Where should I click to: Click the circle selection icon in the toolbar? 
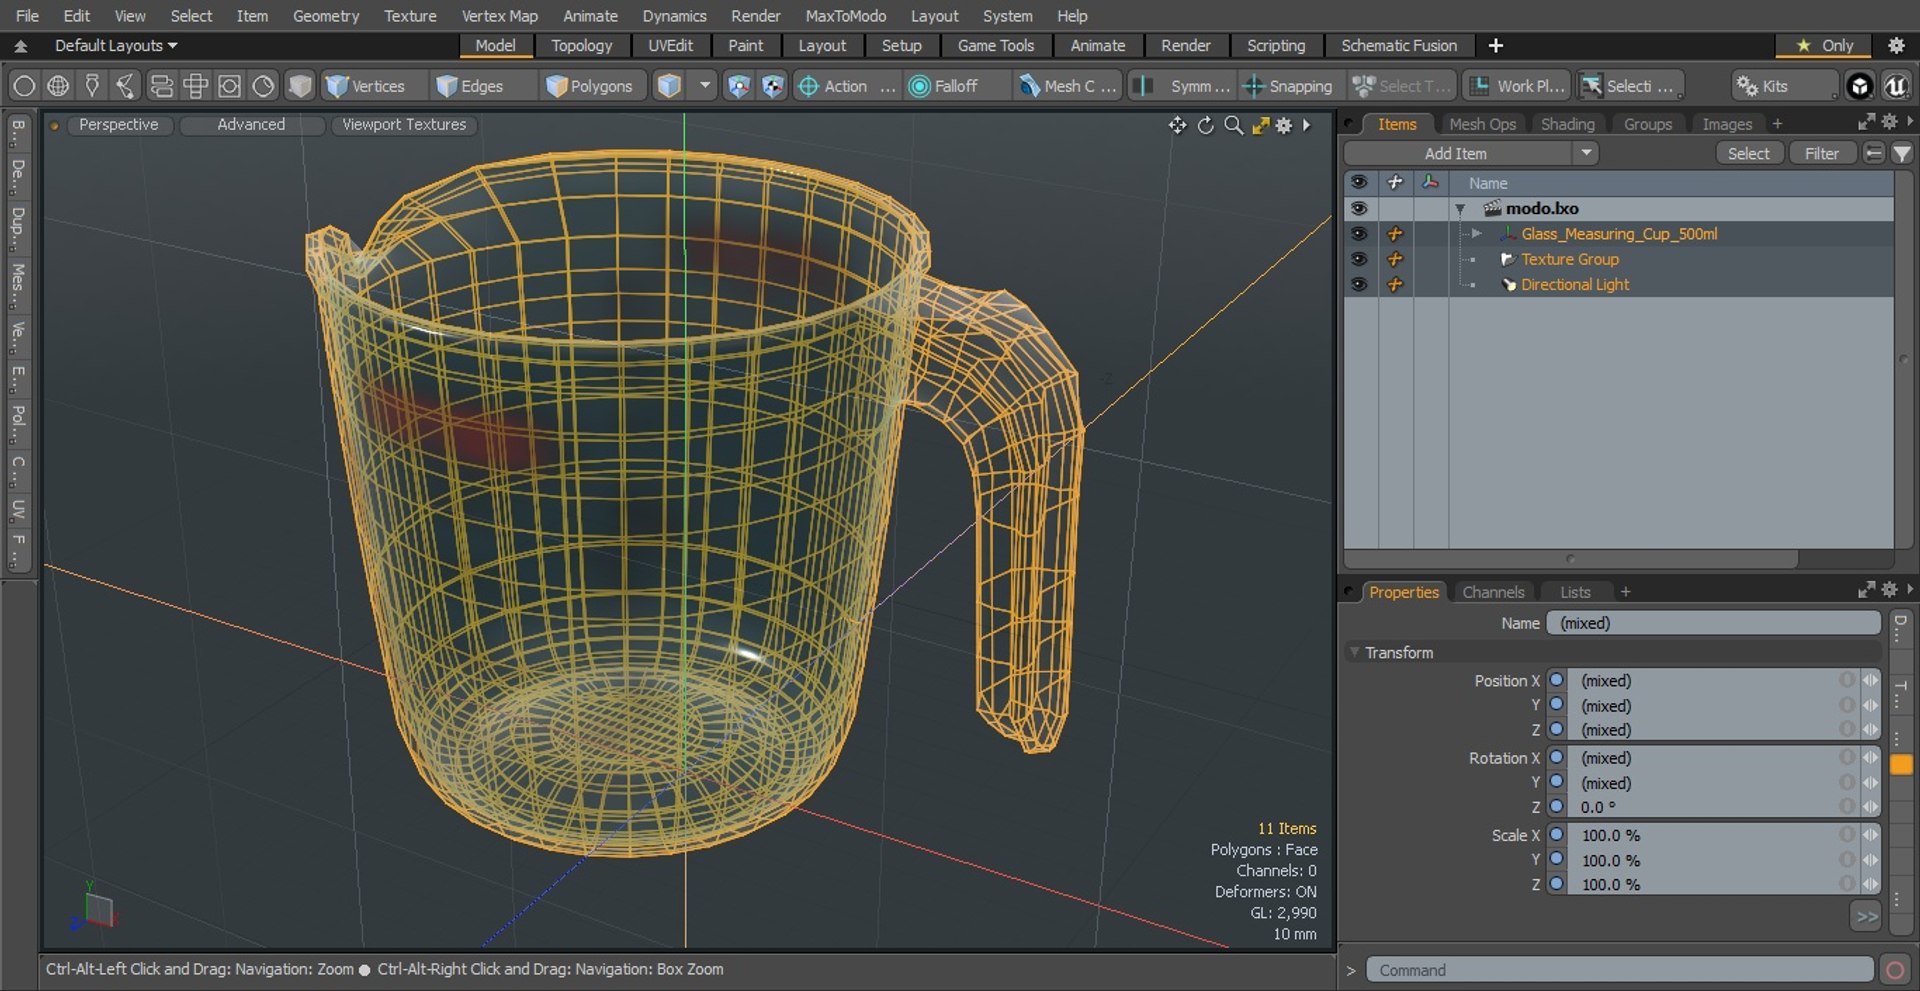click(x=24, y=86)
